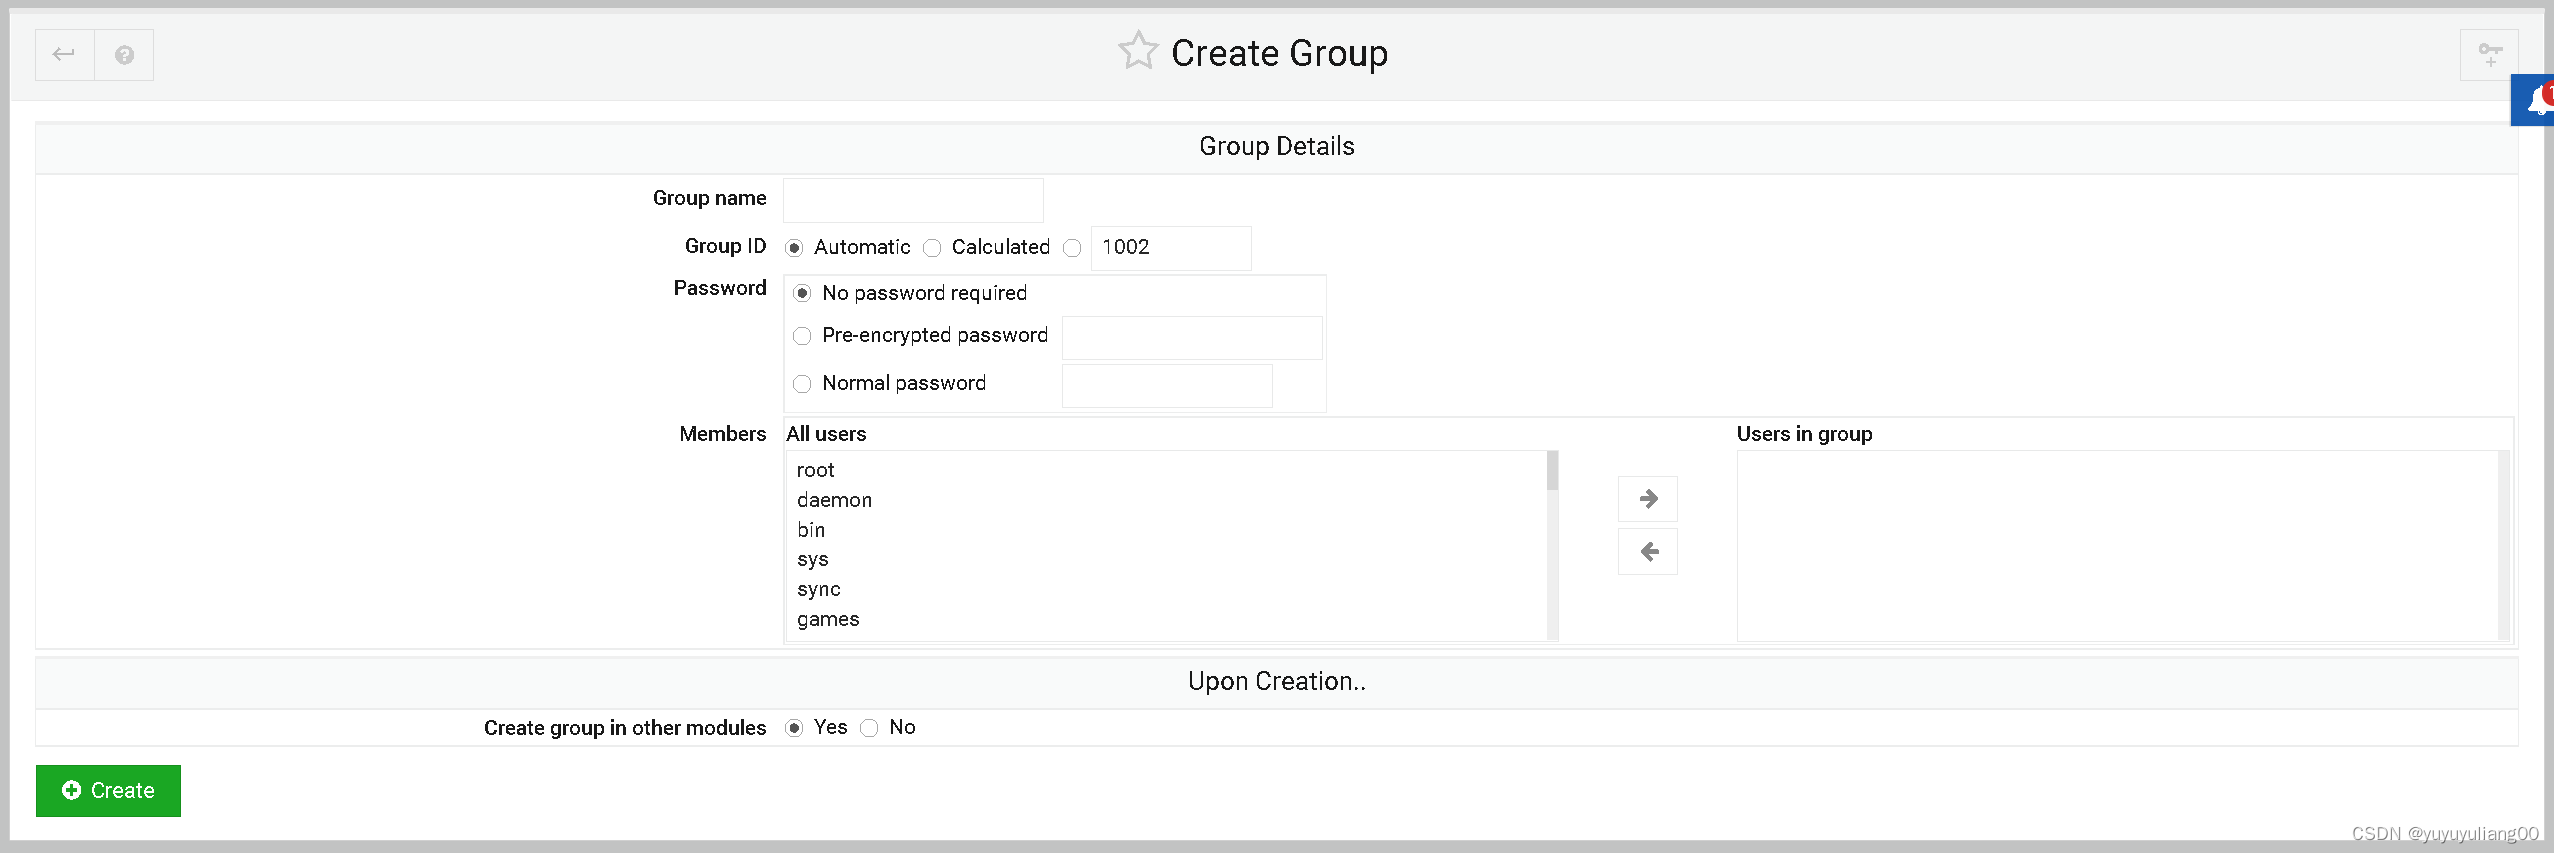The height and width of the screenshot is (853, 2554).
Task: Pick games from the All users list
Action: [828, 620]
